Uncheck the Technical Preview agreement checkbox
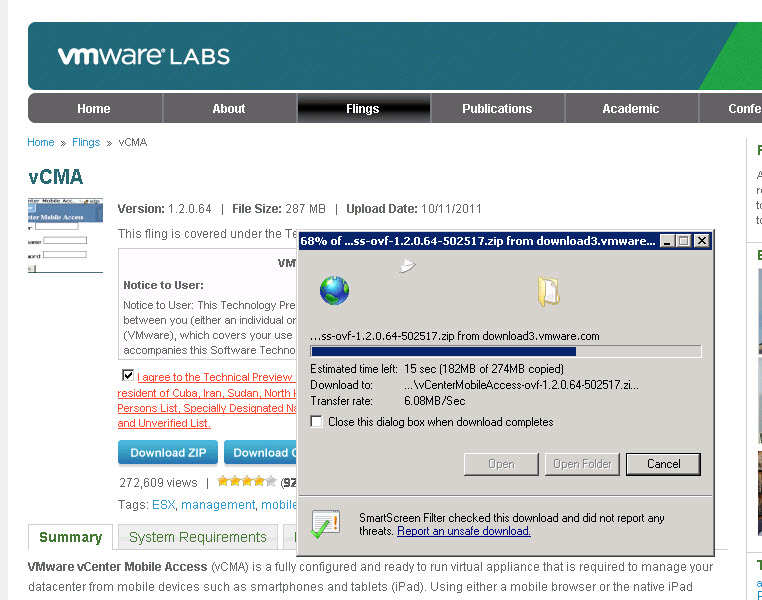This screenshot has width=762, height=600. pyautogui.click(x=128, y=375)
